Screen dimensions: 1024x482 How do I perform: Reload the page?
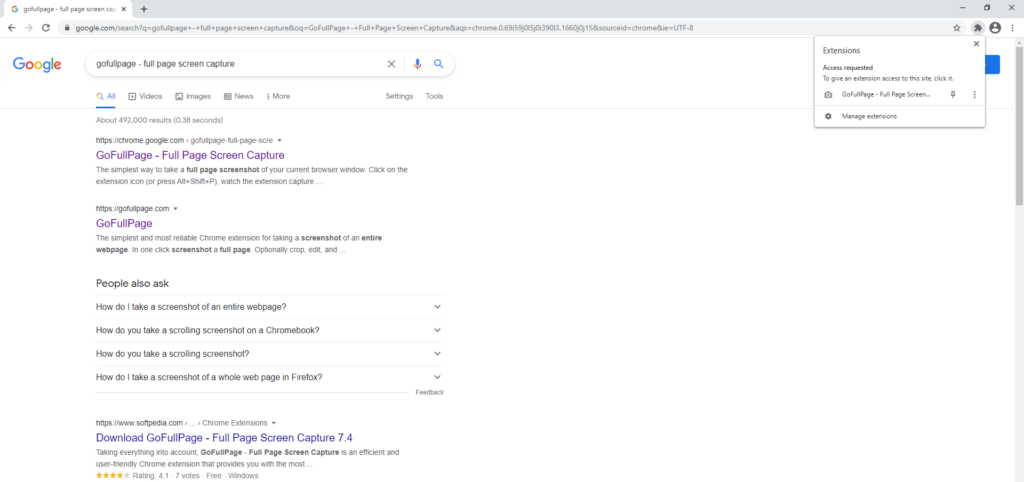(46, 27)
